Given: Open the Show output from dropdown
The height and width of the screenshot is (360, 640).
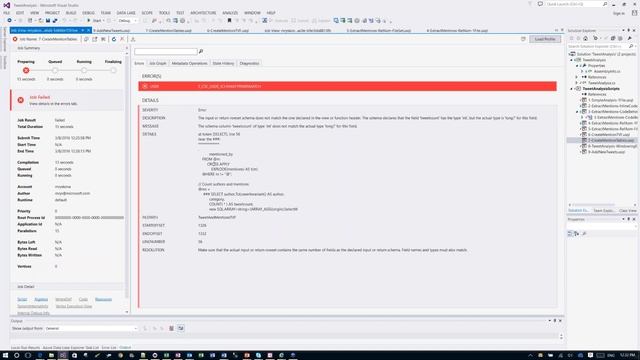Looking at the screenshot, I should [x=91, y=328].
